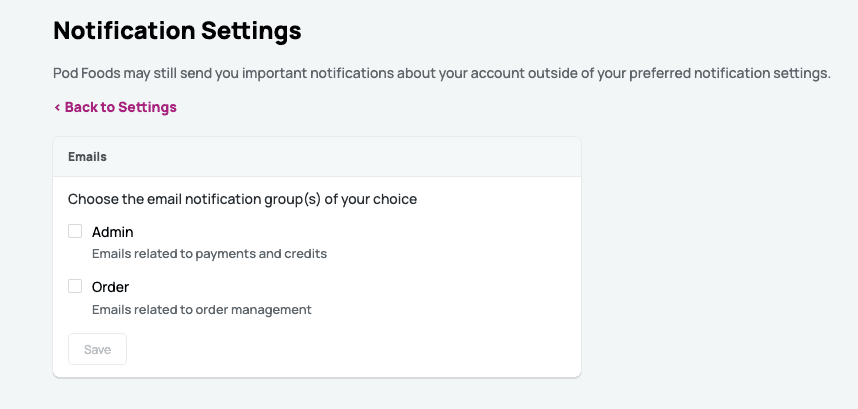Enable the Admin email notifications checkbox

pos(75,231)
